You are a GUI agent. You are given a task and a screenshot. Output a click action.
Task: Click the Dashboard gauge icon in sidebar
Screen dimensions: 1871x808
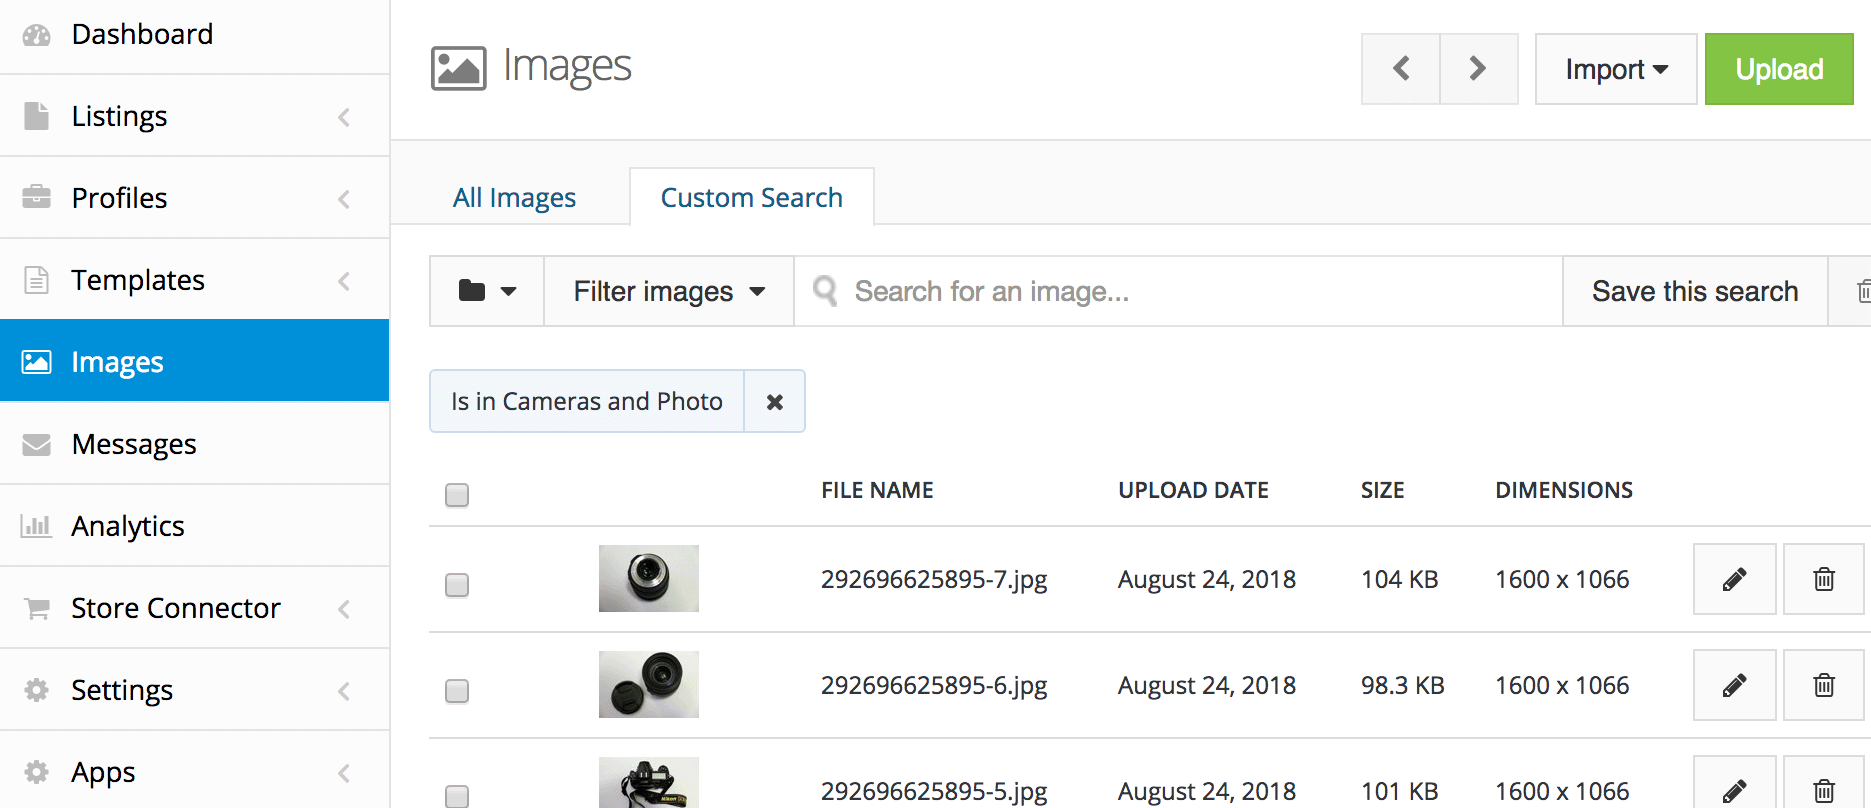click(37, 35)
